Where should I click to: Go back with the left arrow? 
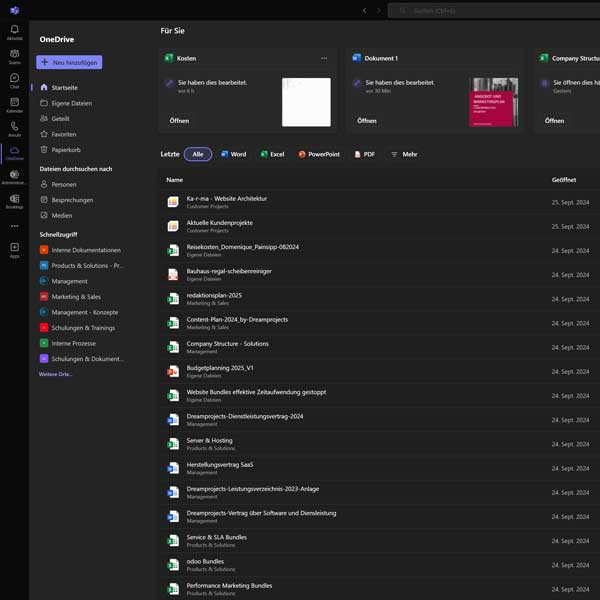(364, 11)
